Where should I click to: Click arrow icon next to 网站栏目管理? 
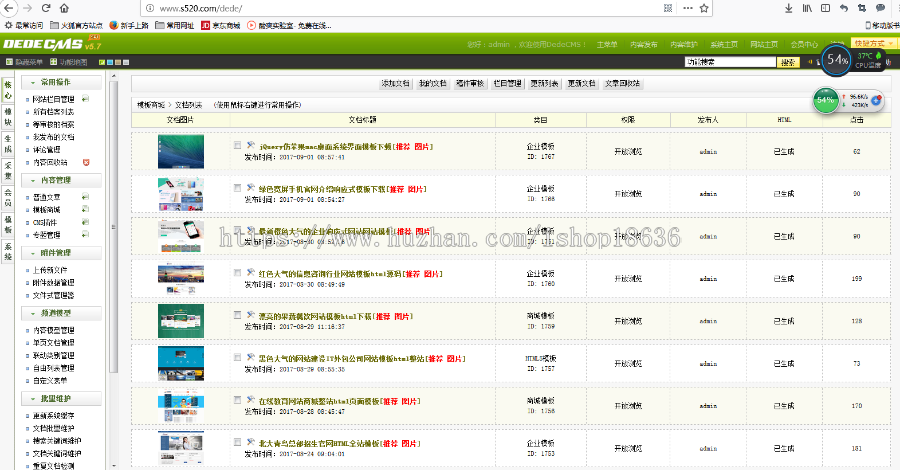point(85,99)
